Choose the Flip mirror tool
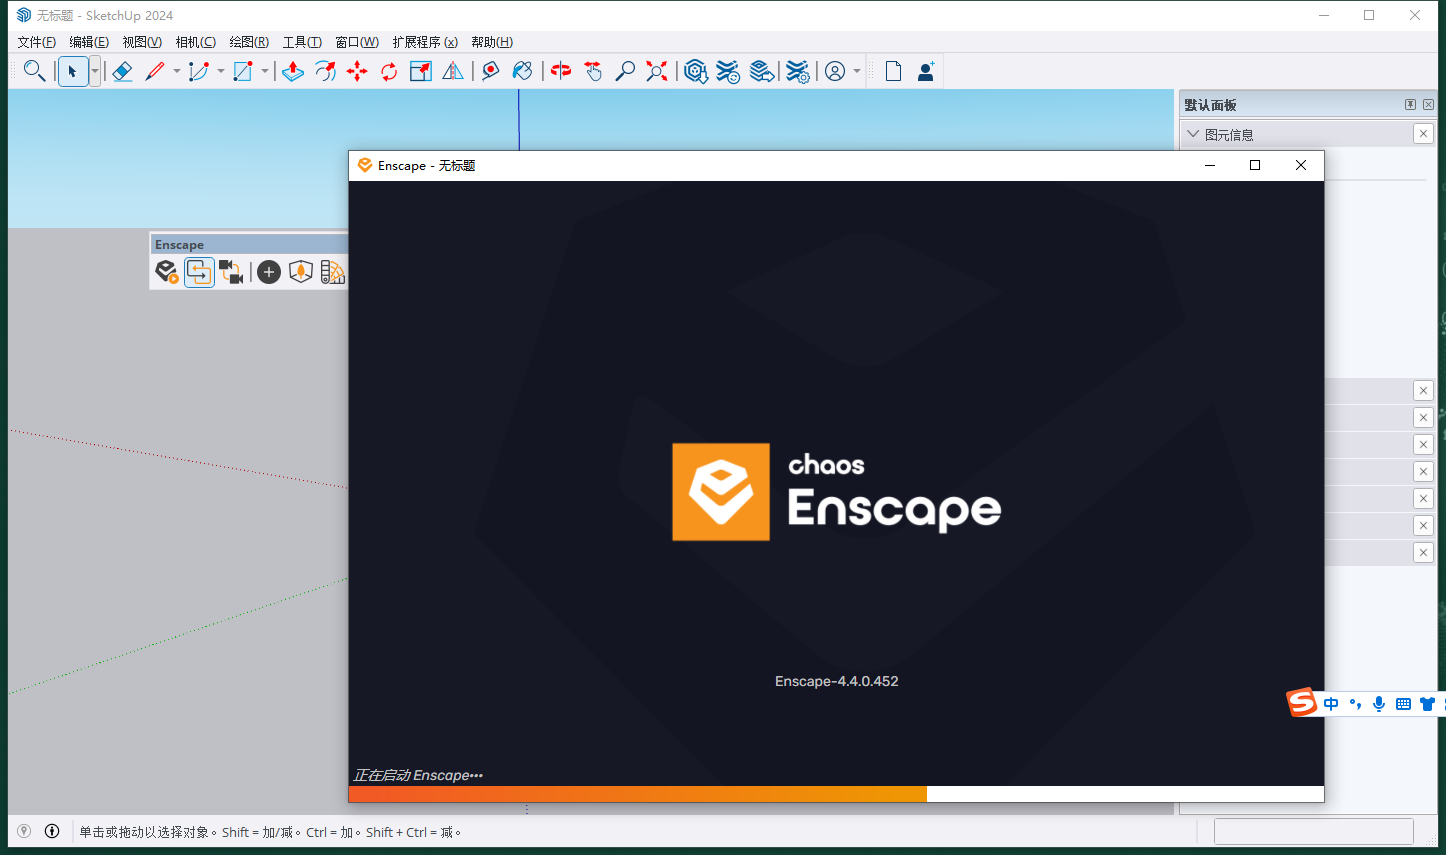 pos(453,71)
